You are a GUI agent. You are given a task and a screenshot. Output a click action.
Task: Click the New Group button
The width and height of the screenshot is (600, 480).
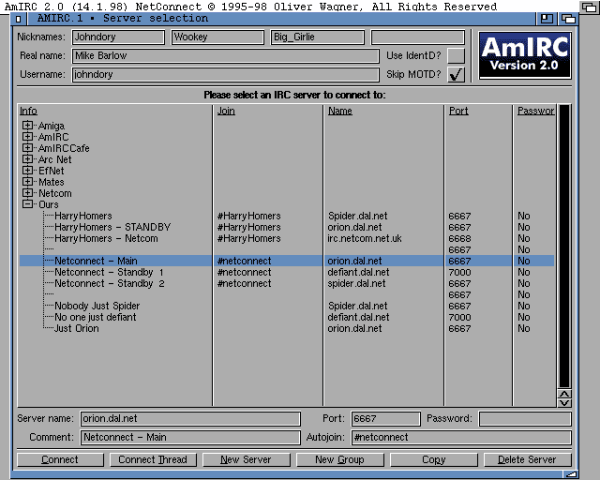340,459
